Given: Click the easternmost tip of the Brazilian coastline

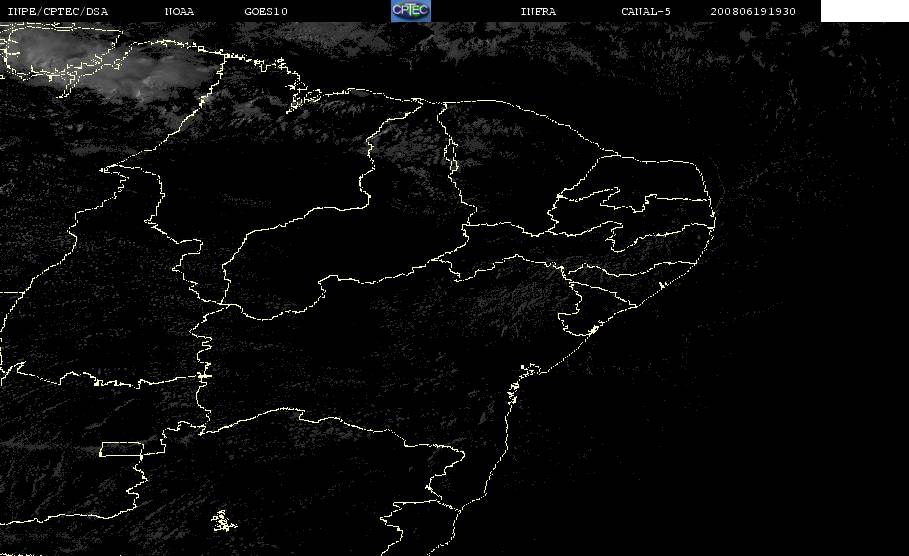Looking at the screenshot, I should click(714, 219).
